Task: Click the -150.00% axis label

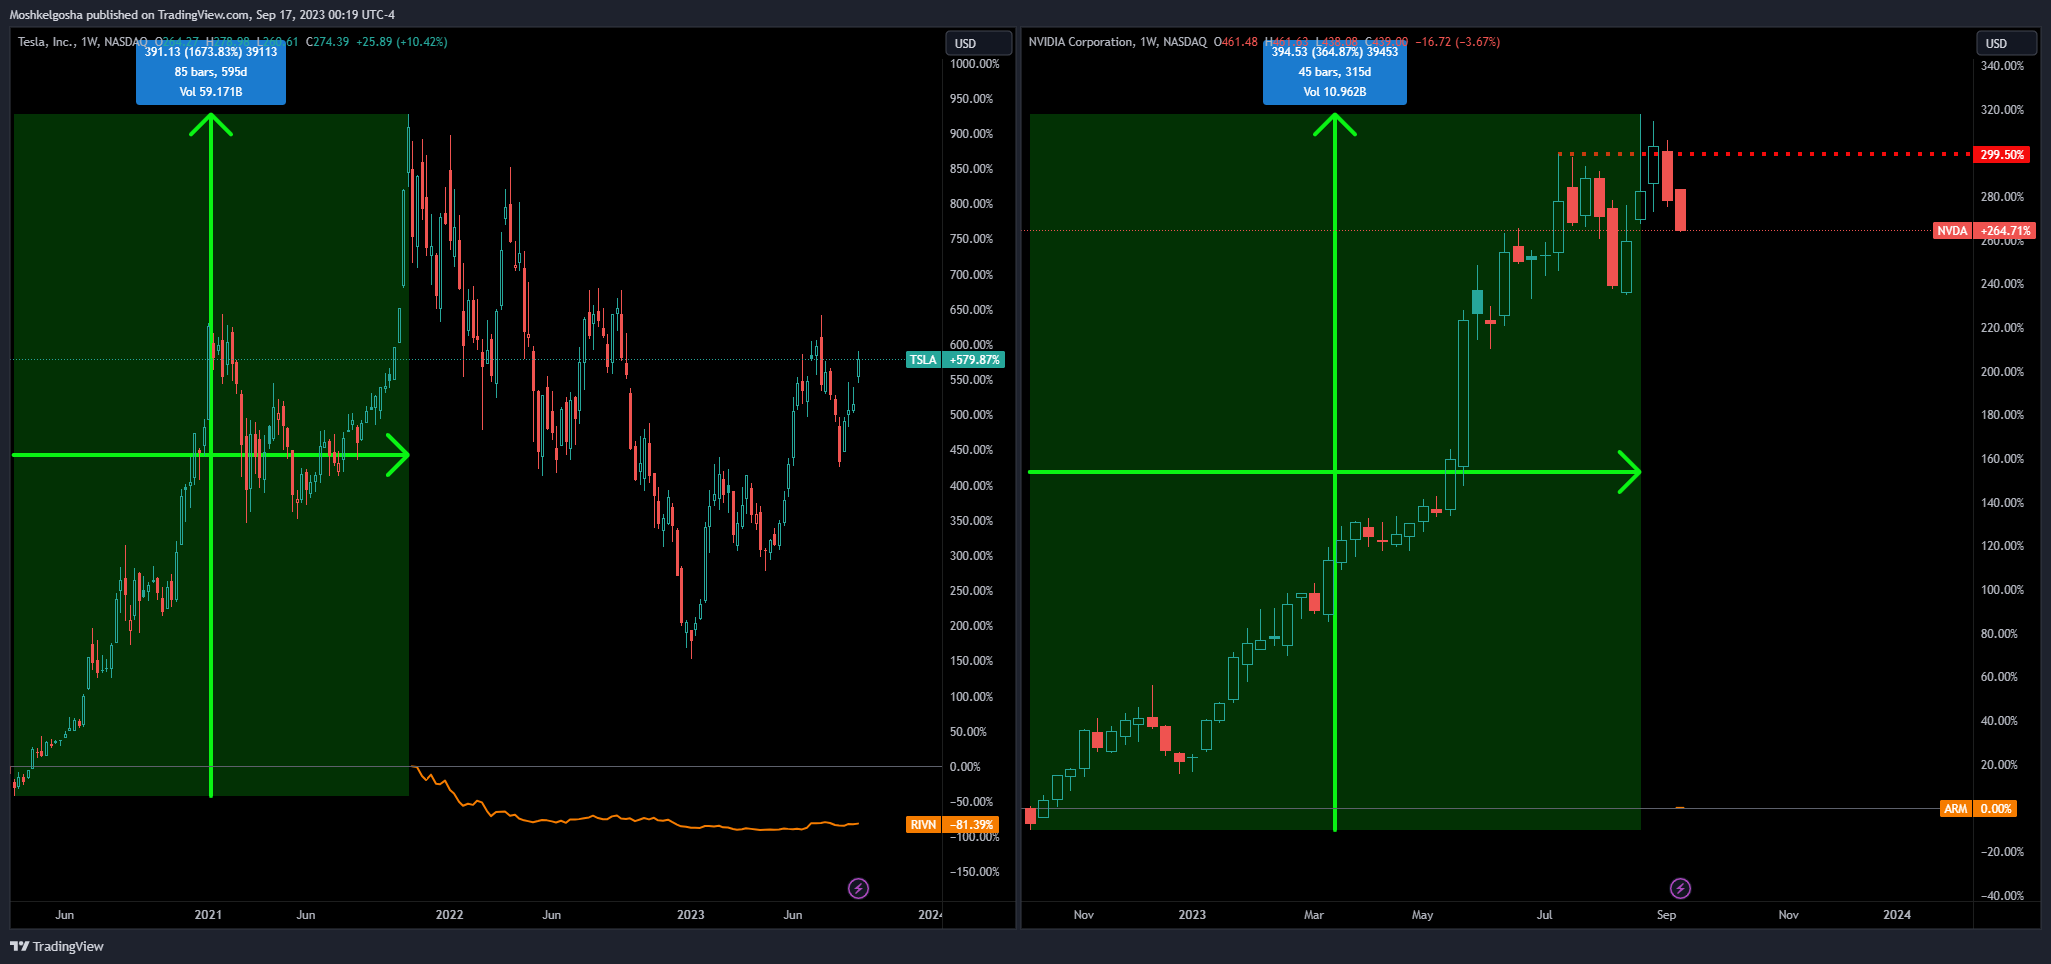Action: pos(975,872)
